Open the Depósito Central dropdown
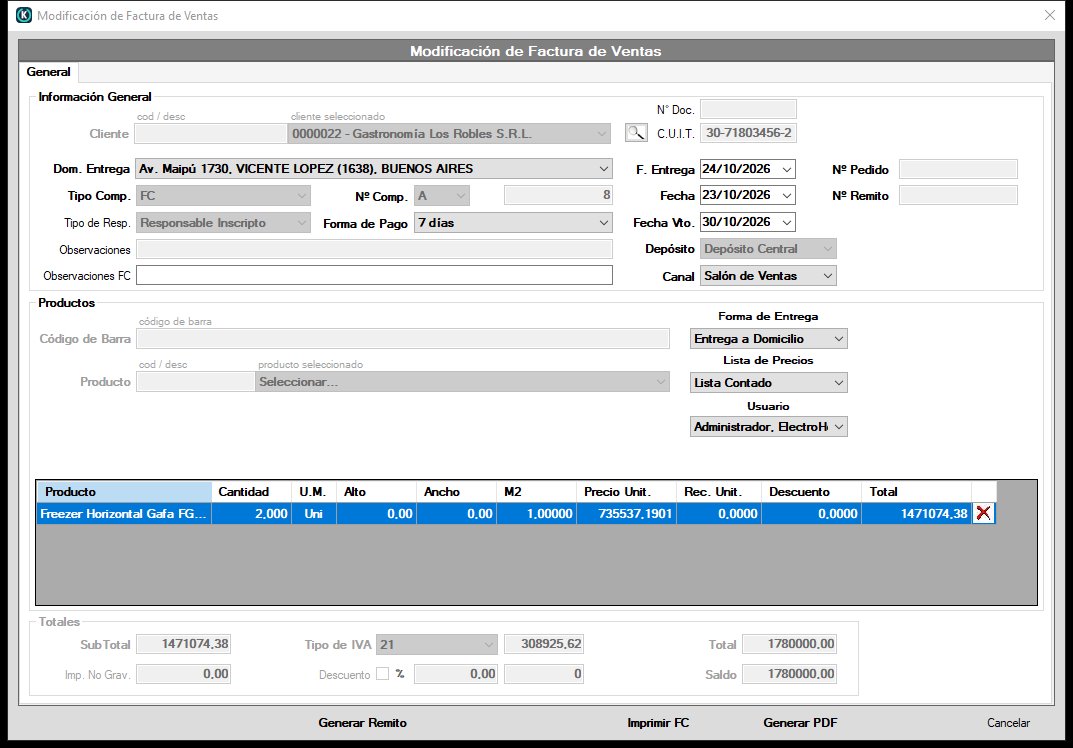 point(827,249)
